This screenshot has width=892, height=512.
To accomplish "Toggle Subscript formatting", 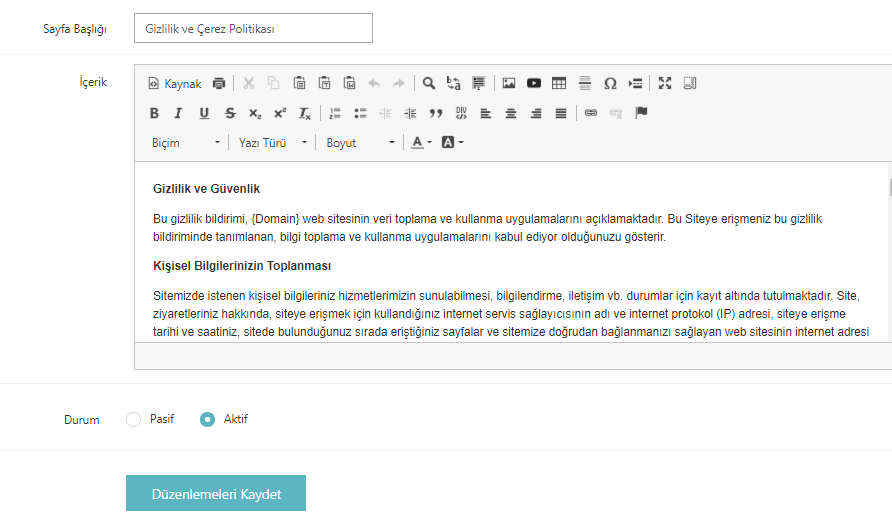I will 255,113.
